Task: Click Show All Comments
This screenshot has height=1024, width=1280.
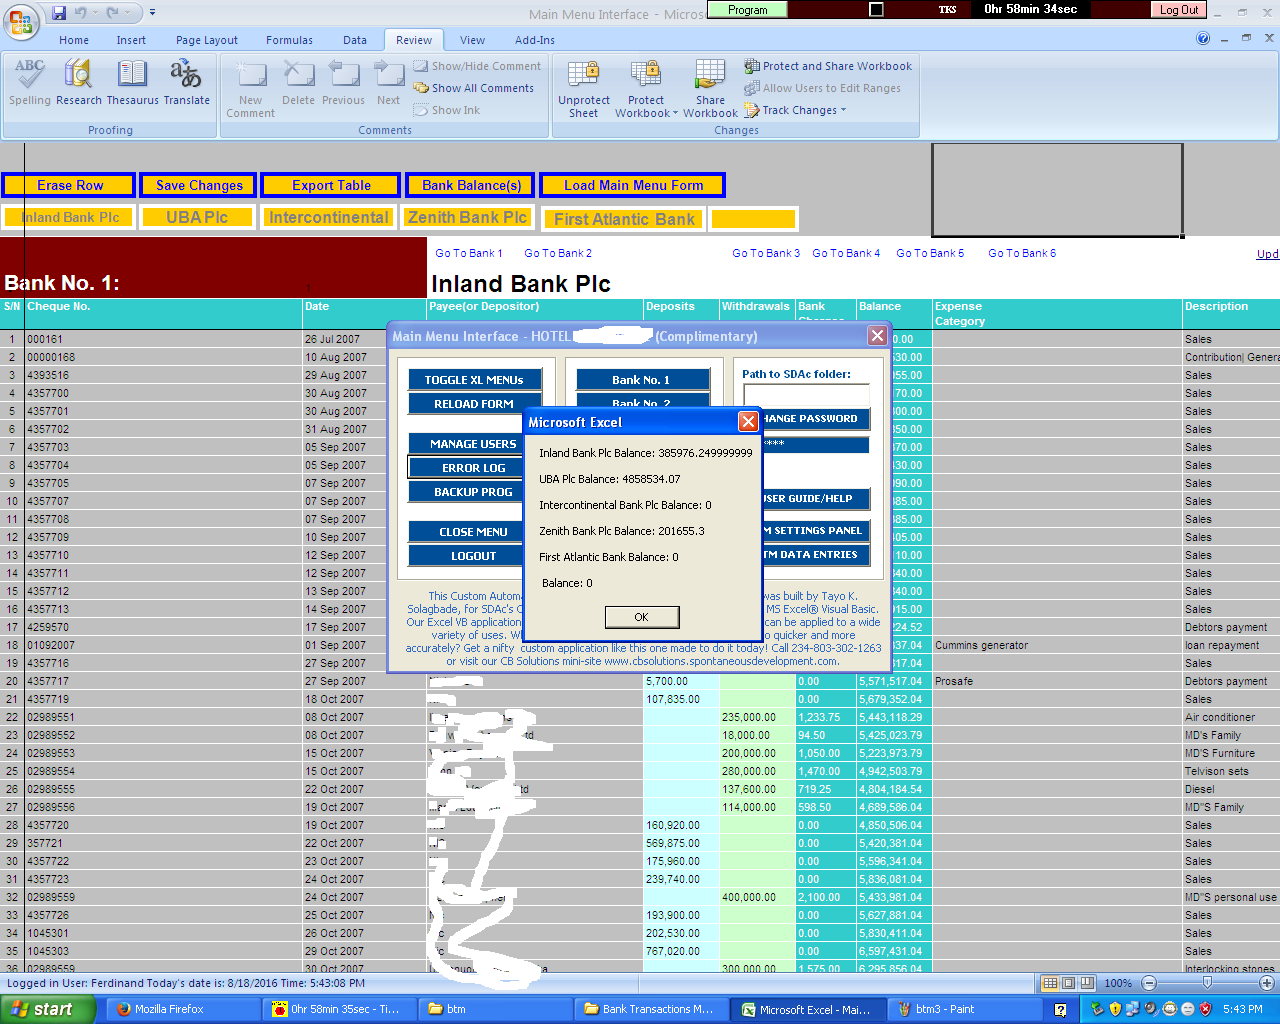Action: pos(474,88)
